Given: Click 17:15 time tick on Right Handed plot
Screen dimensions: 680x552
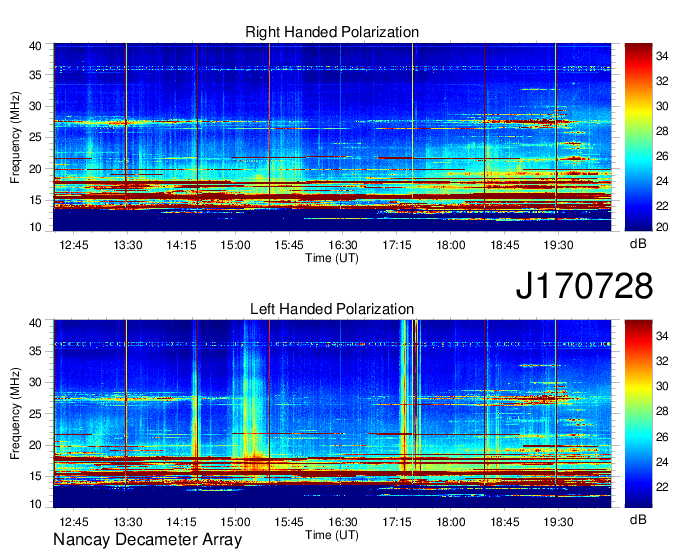Looking at the screenshot, I should click(x=397, y=245).
